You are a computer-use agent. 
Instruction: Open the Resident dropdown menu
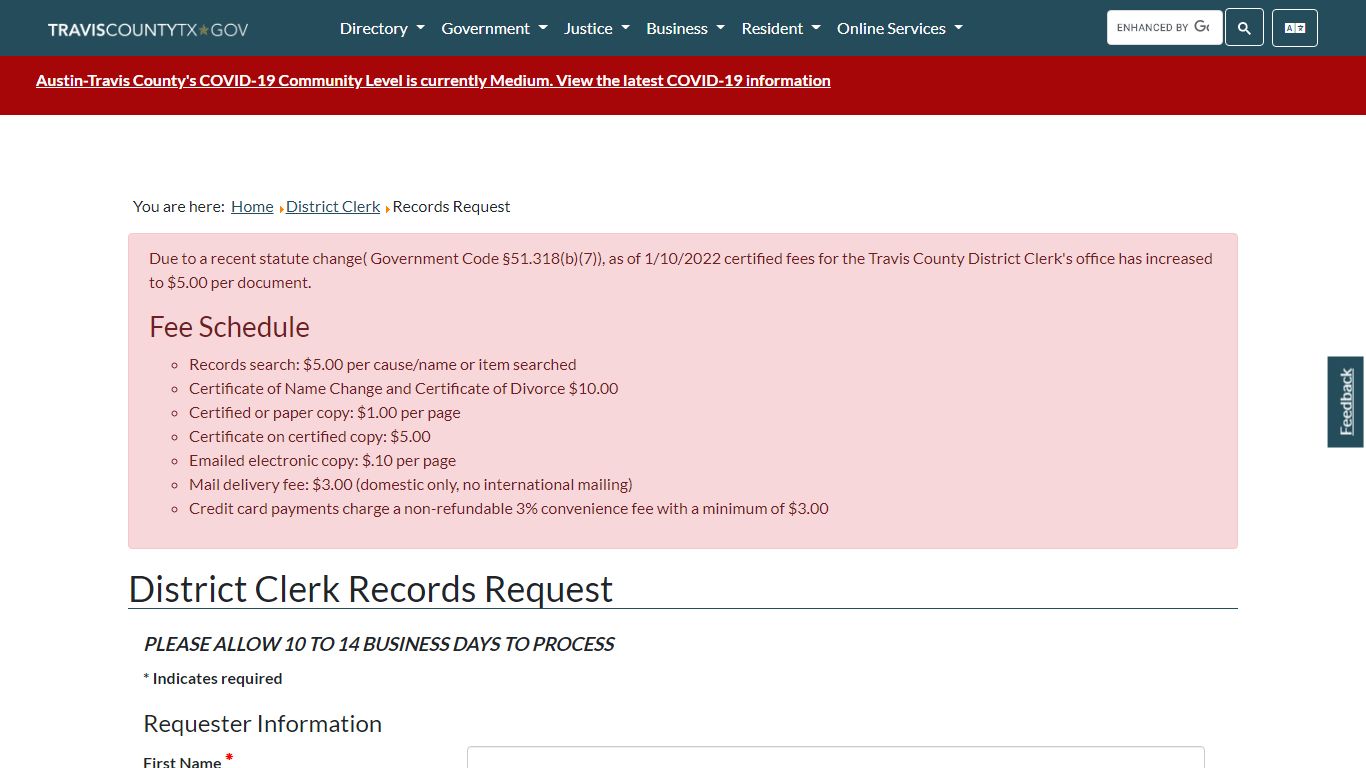click(x=780, y=28)
